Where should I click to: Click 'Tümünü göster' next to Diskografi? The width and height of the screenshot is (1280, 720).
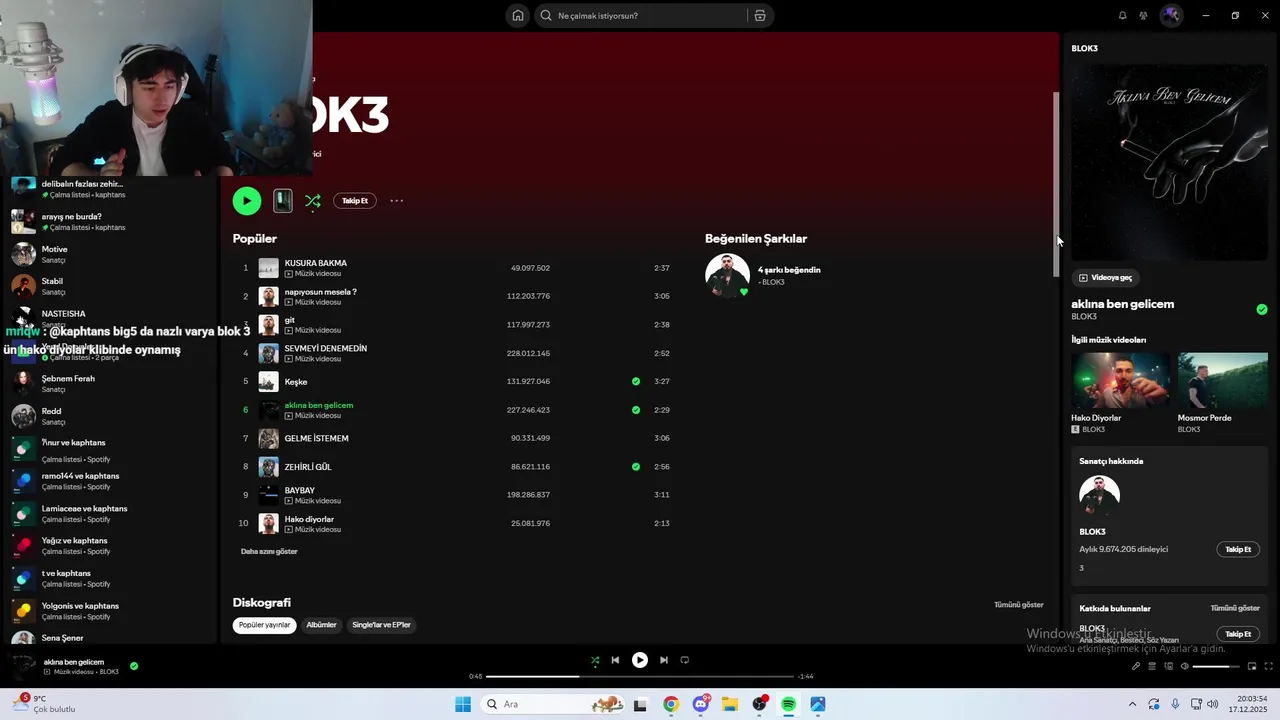1018,605
